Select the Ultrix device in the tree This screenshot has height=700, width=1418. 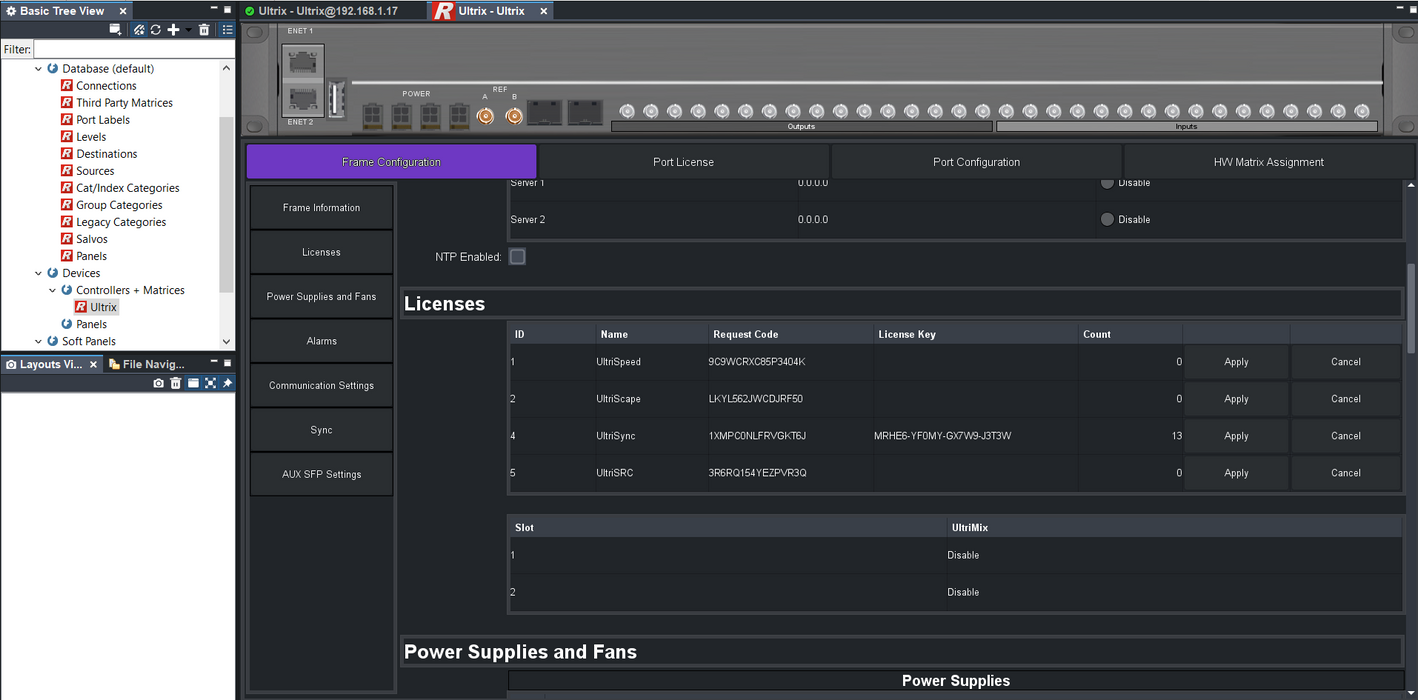click(103, 307)
